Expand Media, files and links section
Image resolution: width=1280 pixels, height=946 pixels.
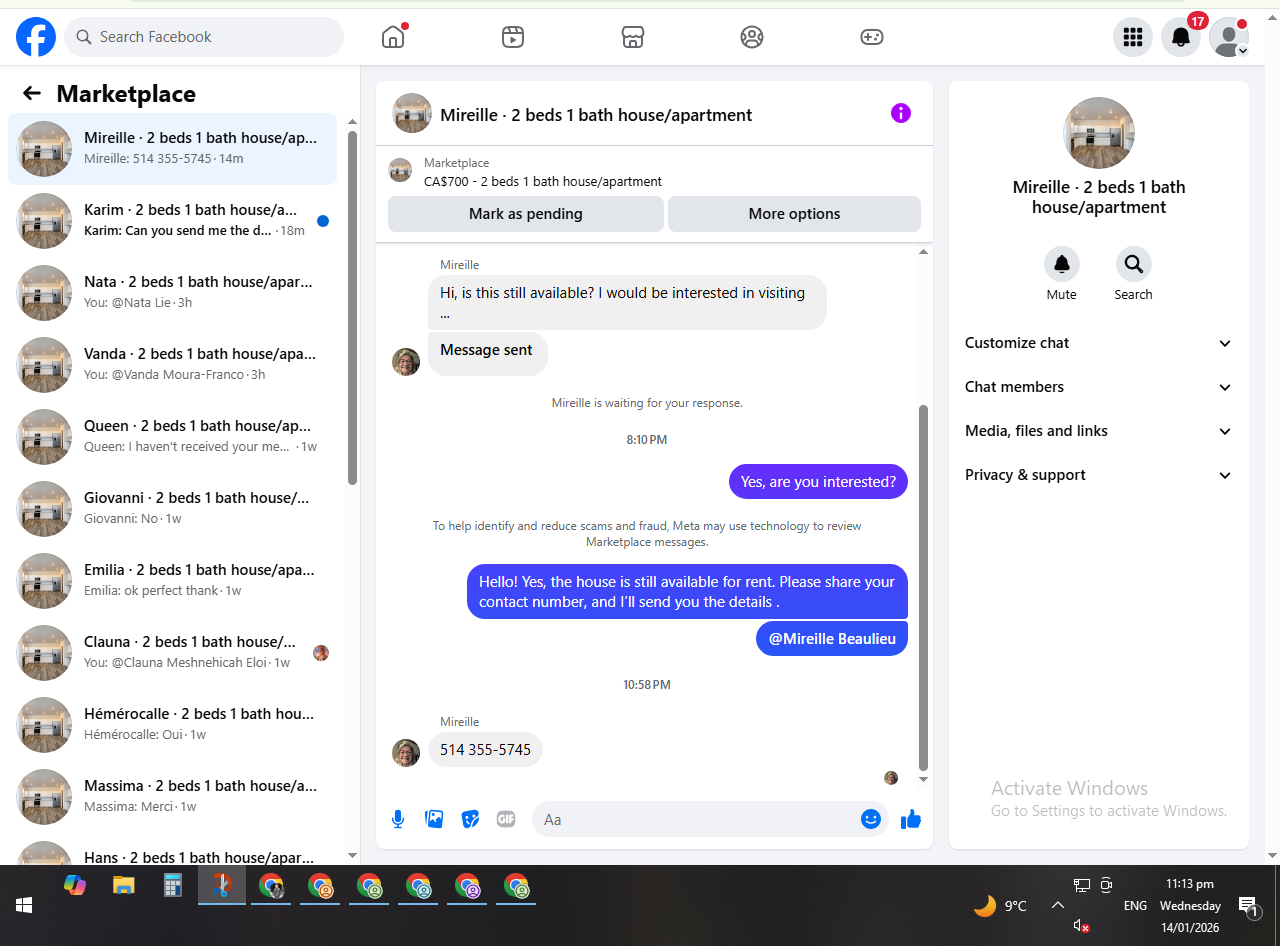1099,431
